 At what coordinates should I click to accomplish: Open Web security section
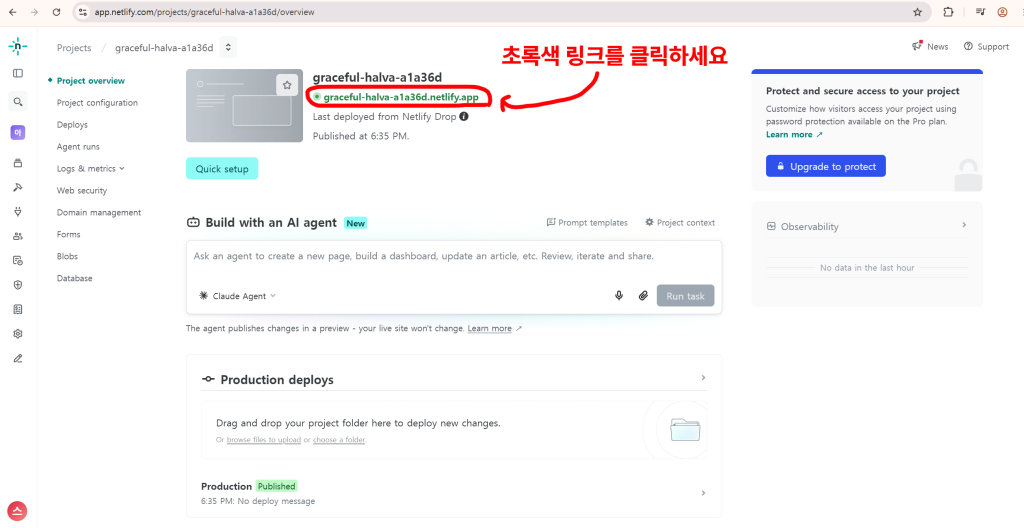82,190
